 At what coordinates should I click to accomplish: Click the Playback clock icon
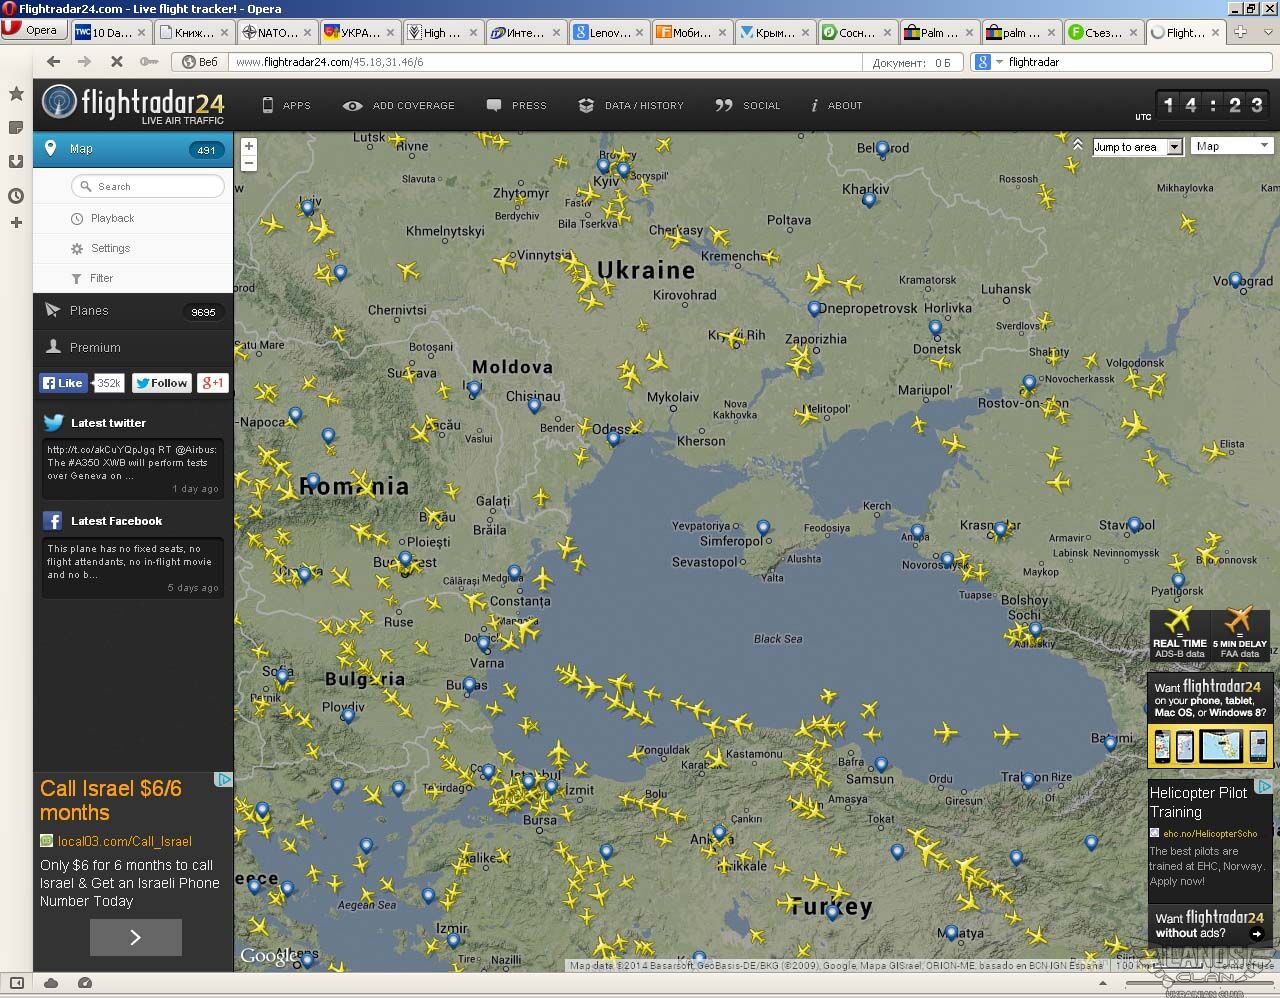click(x=77, y=218)
